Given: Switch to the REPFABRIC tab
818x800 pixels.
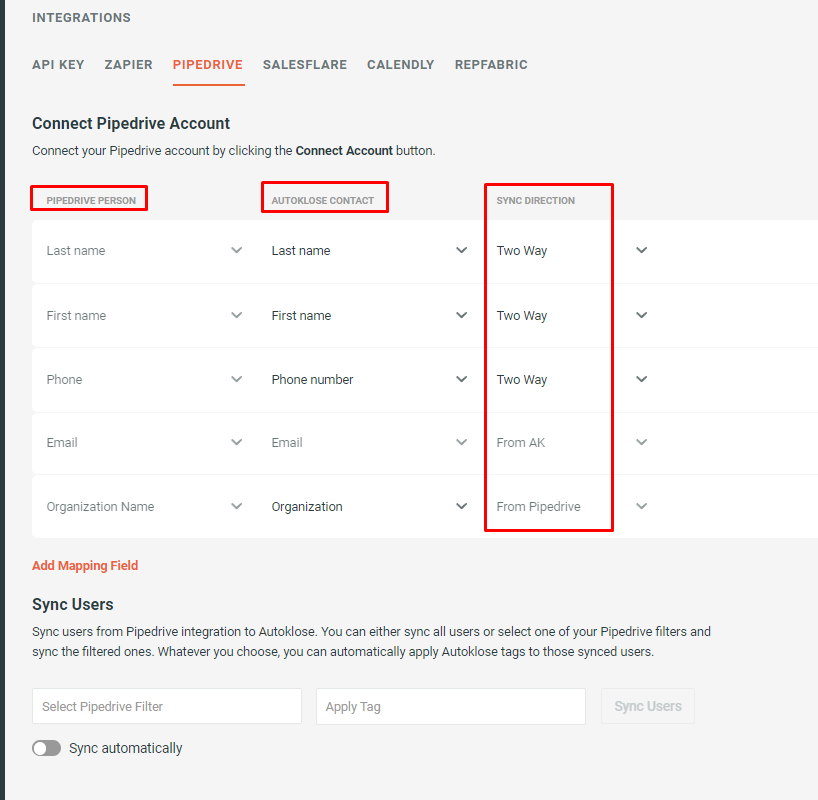Looking at the screenshot, I should point(491,65).
